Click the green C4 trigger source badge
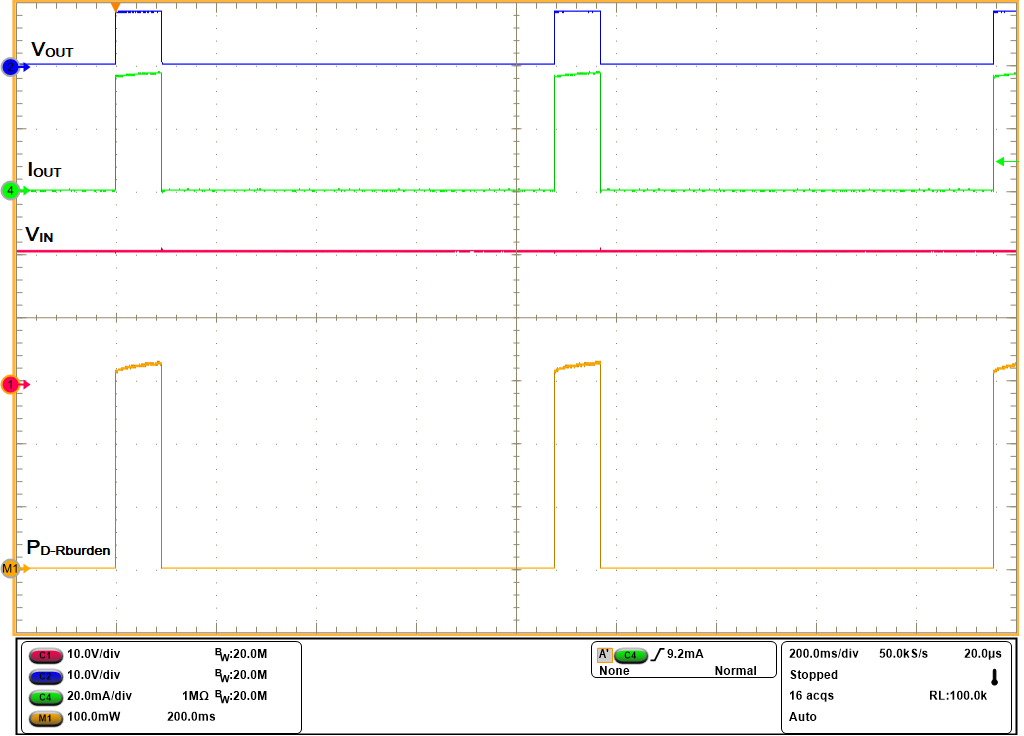 pos(630,654)
